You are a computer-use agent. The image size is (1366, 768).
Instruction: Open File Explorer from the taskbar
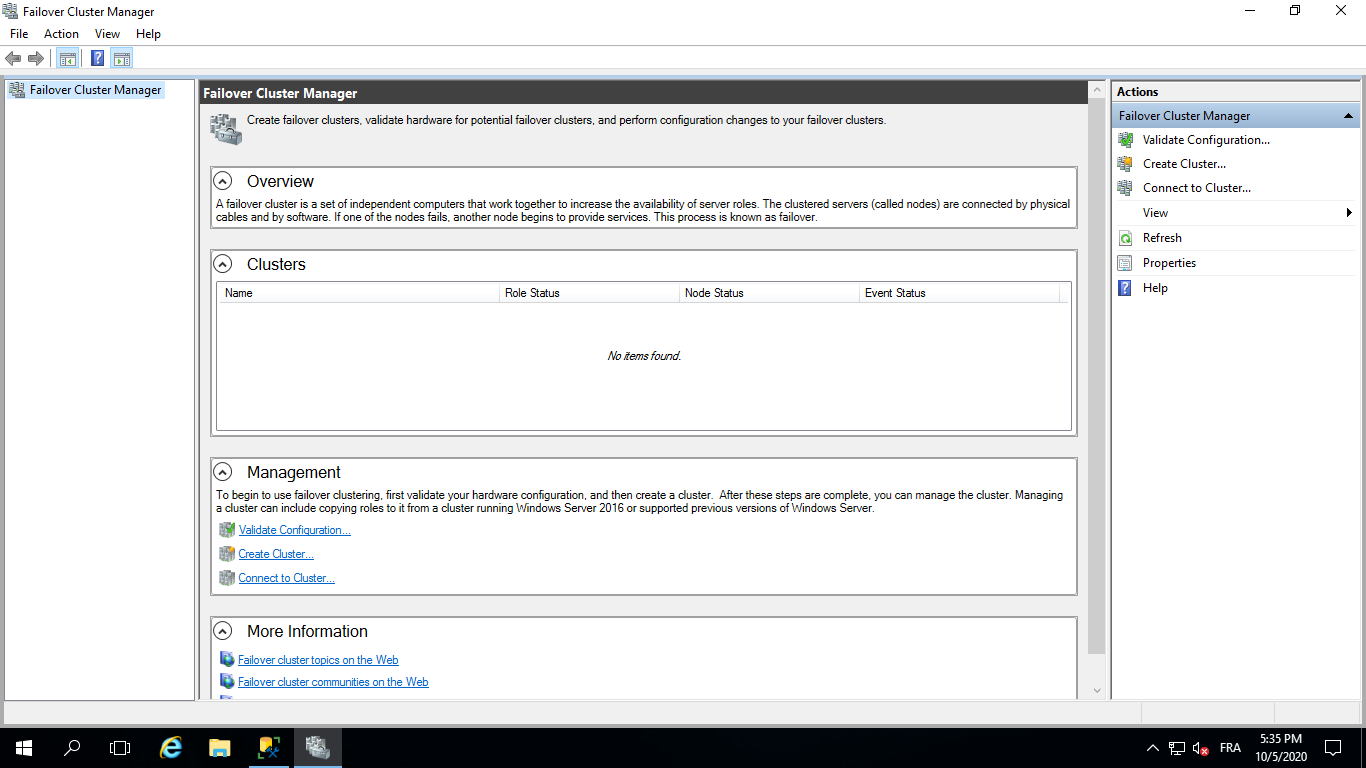point(220,748)
